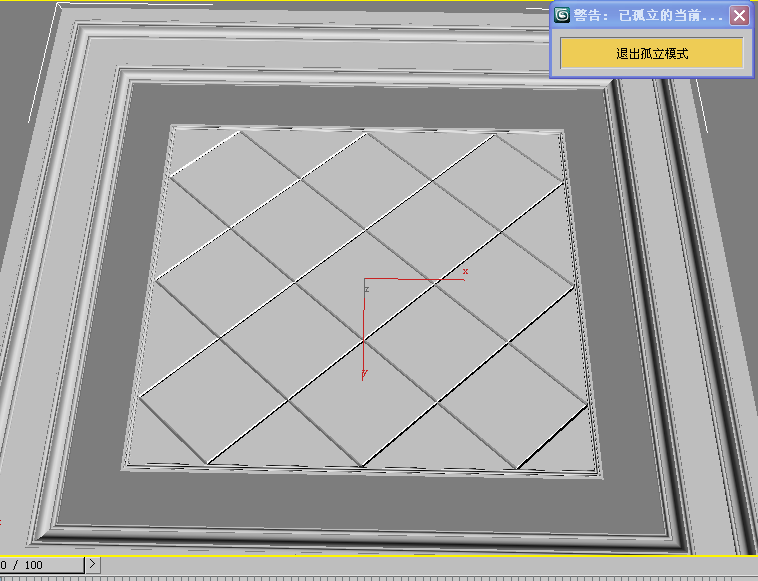
Task: Select the 0 / 100 time slider handle
Action: point(42,564)
